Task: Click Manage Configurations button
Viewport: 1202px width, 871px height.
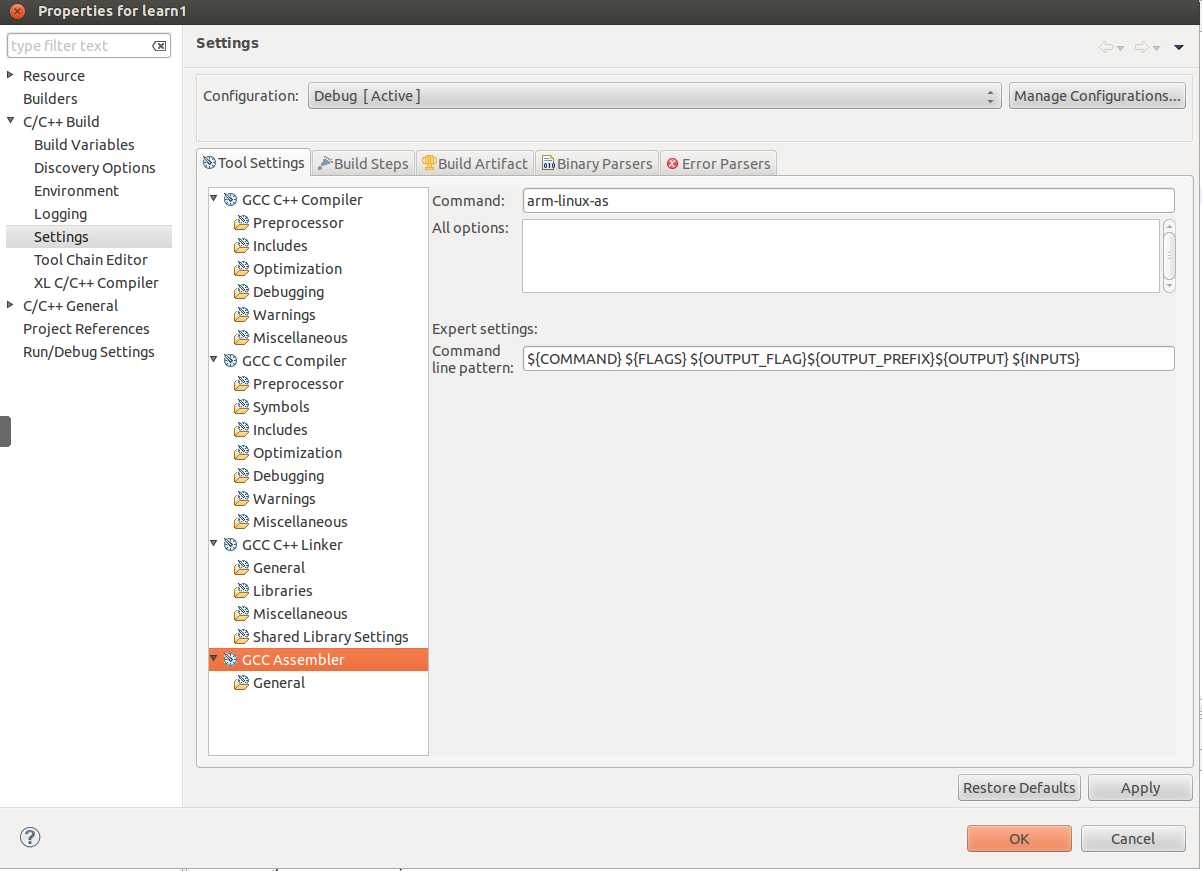Action: click(x=1097, y=96)
